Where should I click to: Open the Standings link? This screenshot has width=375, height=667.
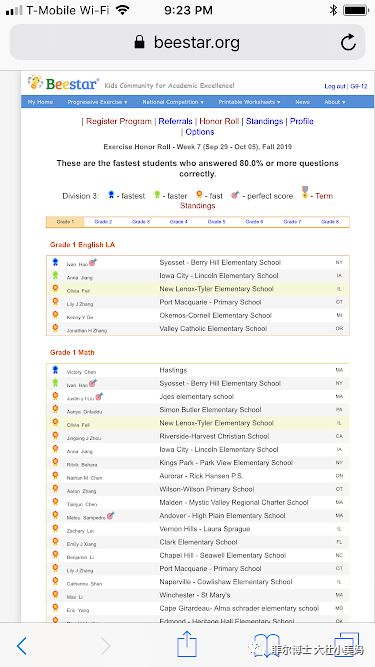[x=264, y=121]
